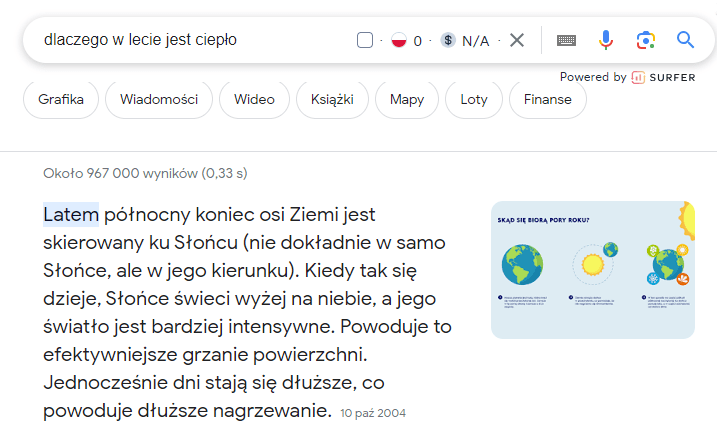Viewport: 717px width, 434px height.
Task: Click the dollar sign cost icon
Action: pyautogui.click(x=448, y=40)
